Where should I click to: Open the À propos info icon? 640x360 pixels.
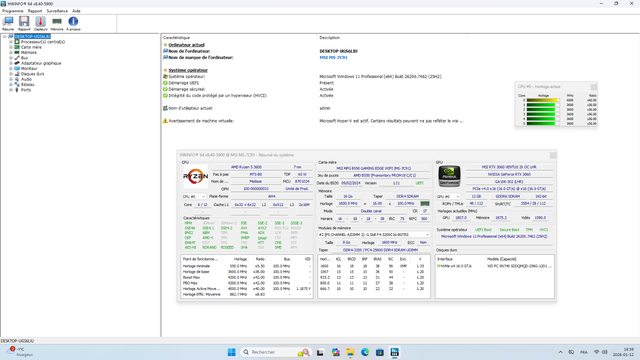click(x=73, y=23)
